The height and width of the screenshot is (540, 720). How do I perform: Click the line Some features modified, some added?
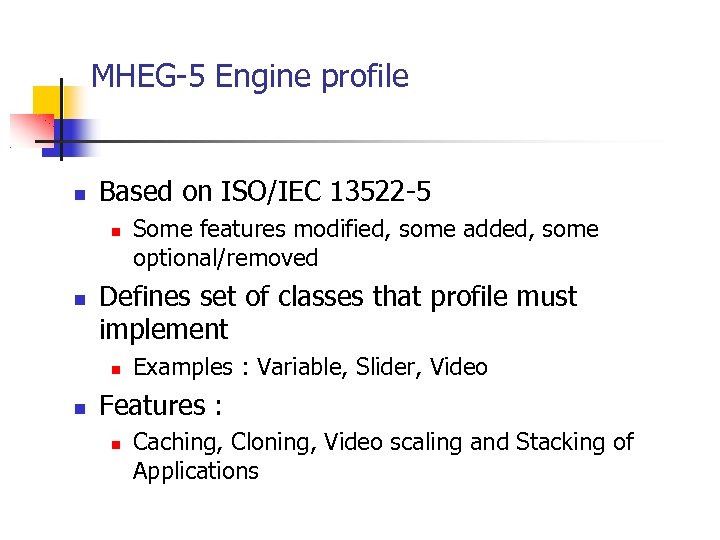(365, 229)
